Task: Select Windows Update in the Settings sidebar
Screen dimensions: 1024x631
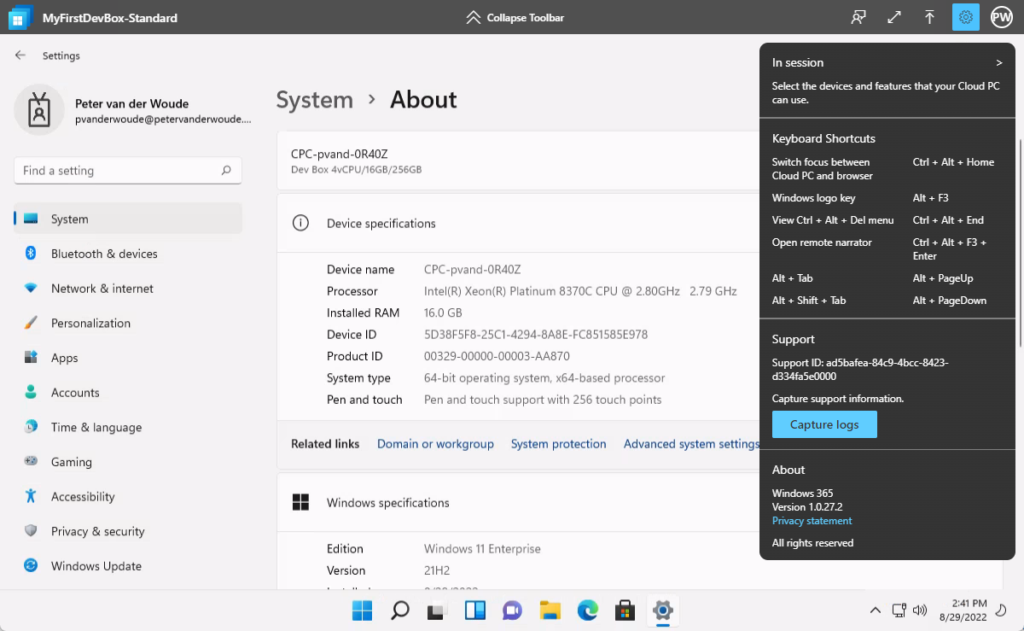Action: (96, 566)
